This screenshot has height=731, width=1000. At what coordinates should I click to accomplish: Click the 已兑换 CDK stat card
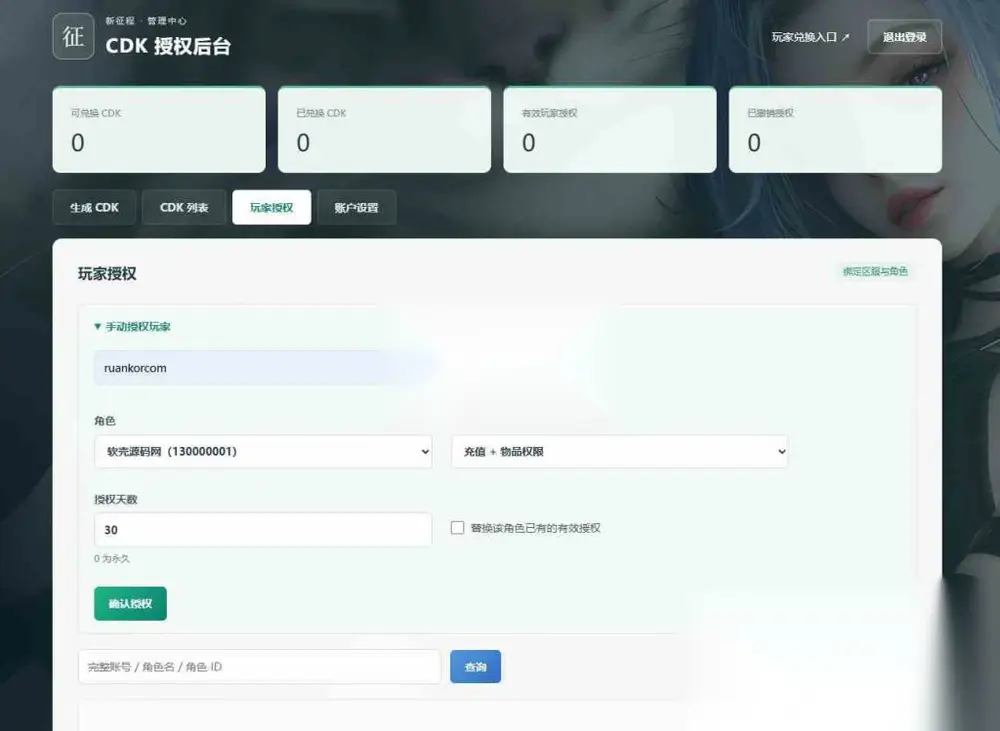(x=385, y=129)
